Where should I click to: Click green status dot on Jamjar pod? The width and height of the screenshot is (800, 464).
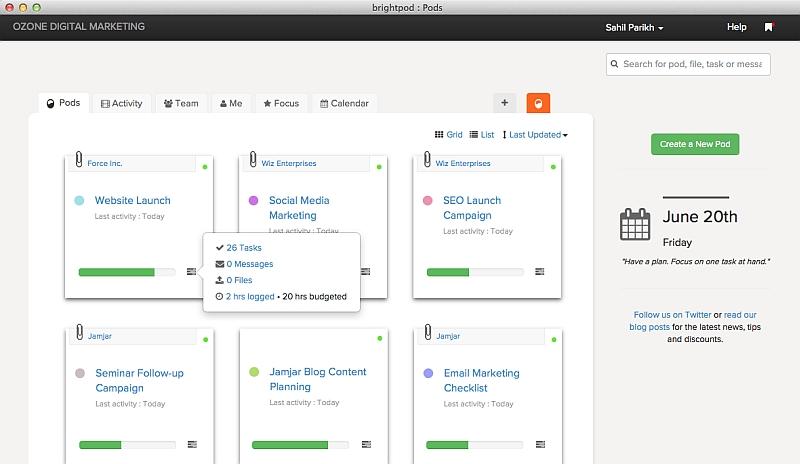(206, 340)
